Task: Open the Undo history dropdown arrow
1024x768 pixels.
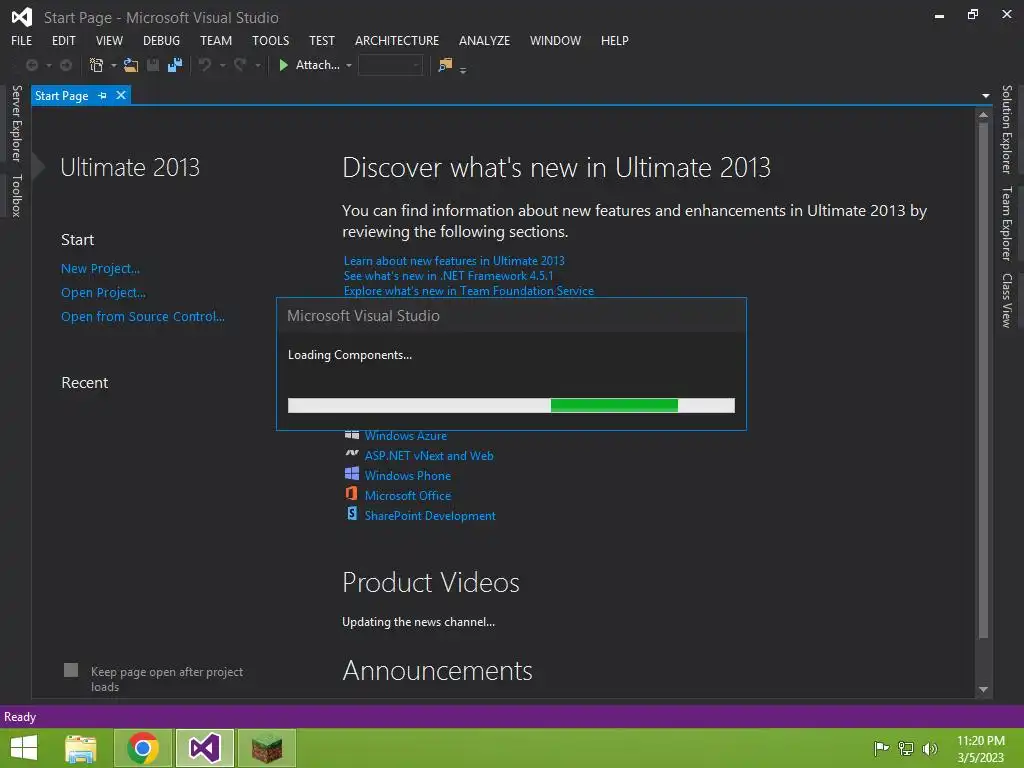Action: pyautogui.click(x=222, y=65)
